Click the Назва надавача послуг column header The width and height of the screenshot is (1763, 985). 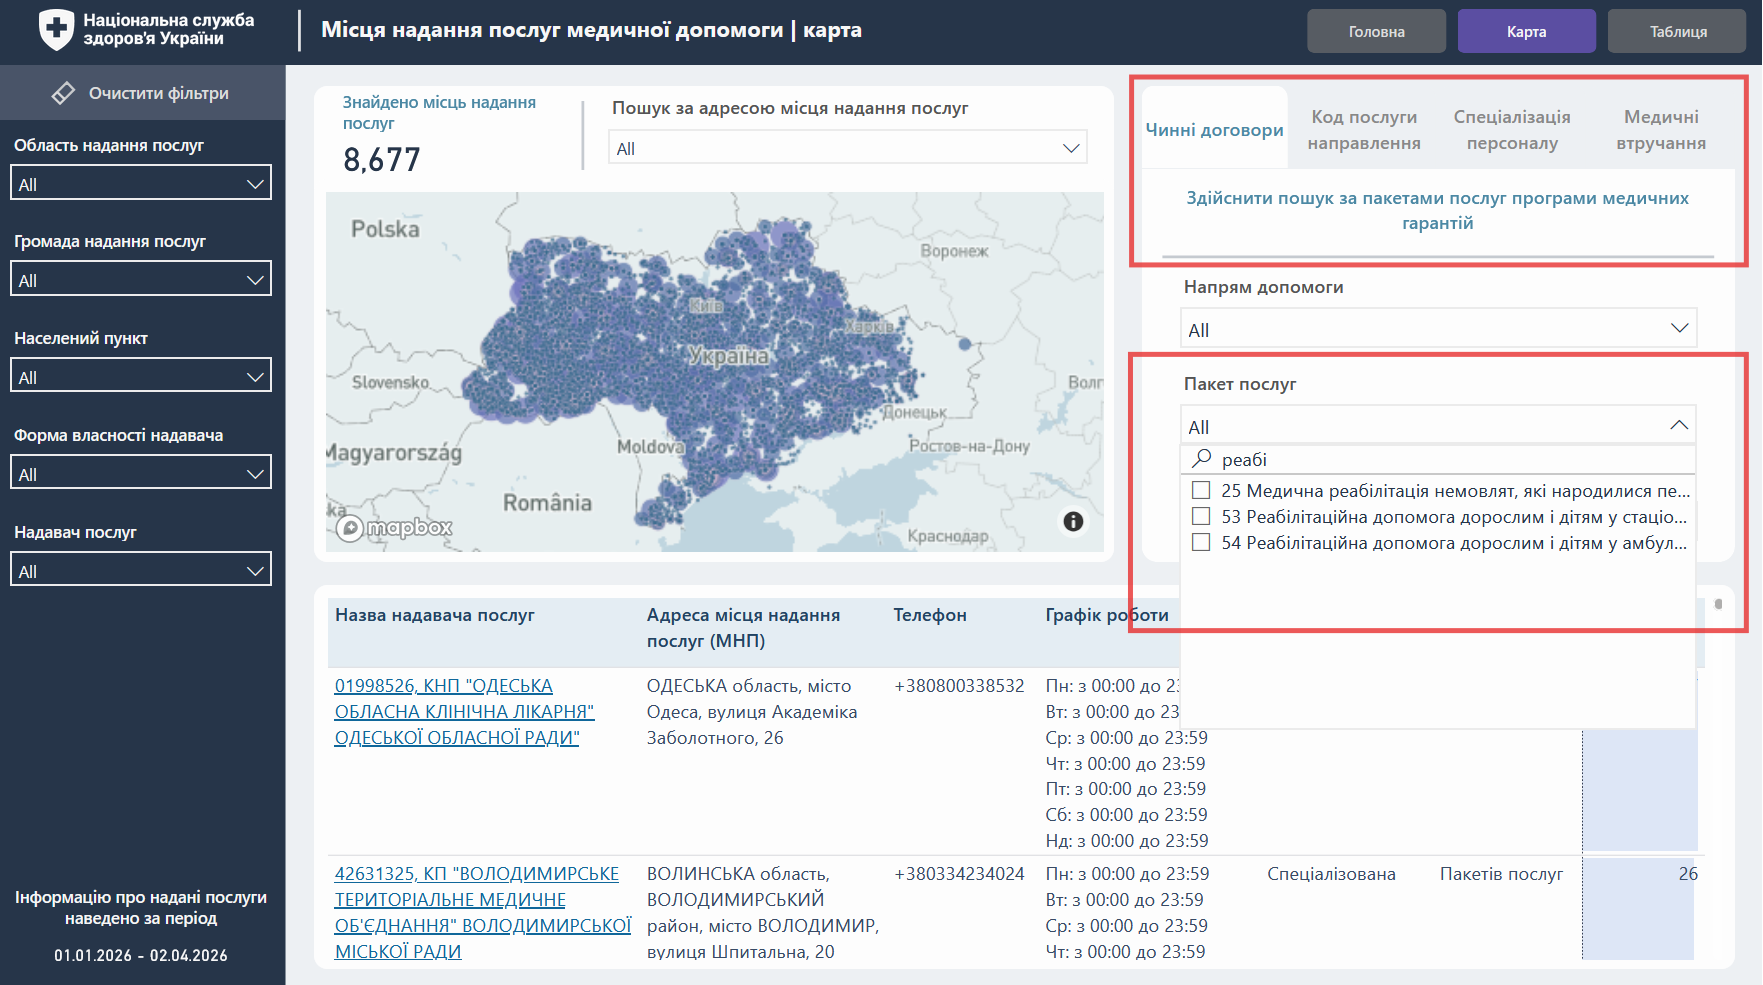tap(434, 615)
